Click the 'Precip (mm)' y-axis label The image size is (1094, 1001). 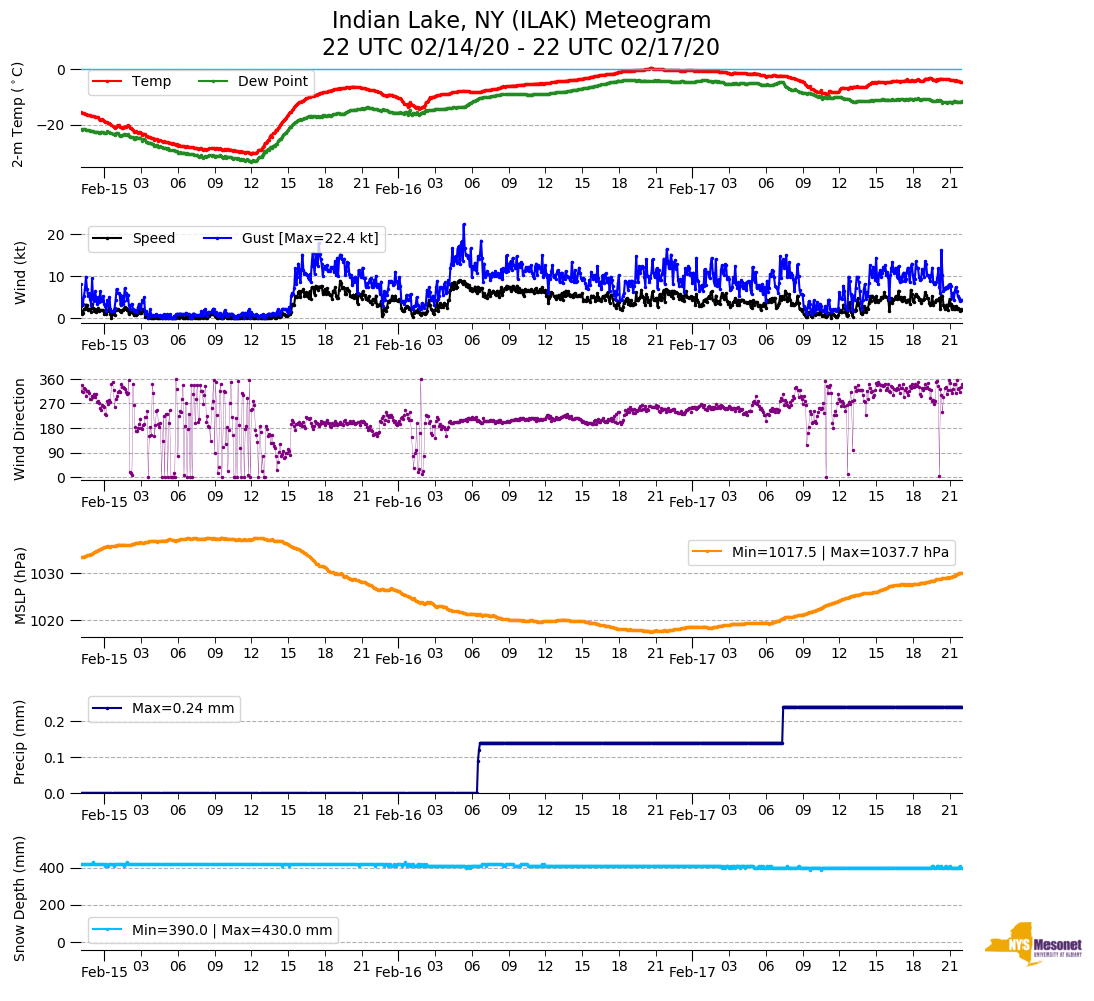[x=19, y=741]
